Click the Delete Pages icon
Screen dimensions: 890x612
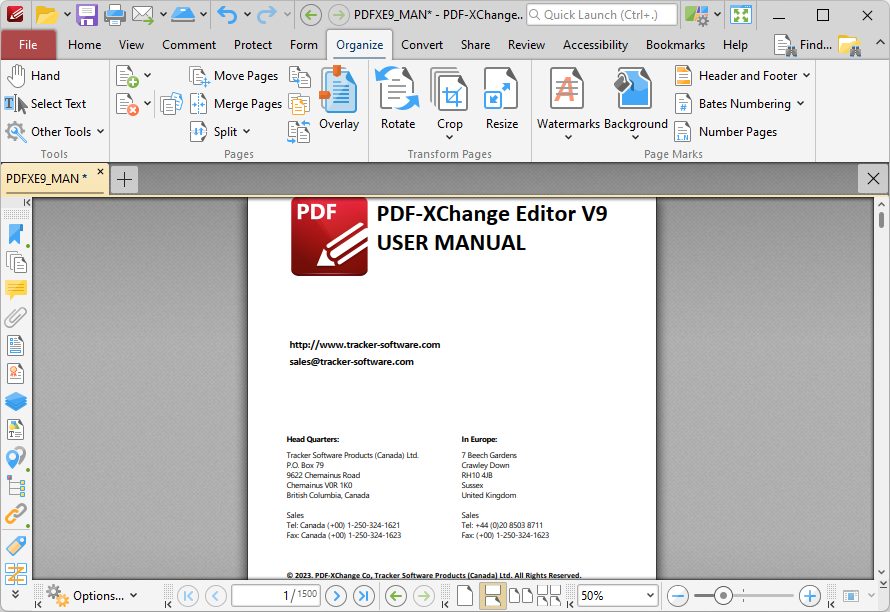pyautogui.click(x=127, y=104)
